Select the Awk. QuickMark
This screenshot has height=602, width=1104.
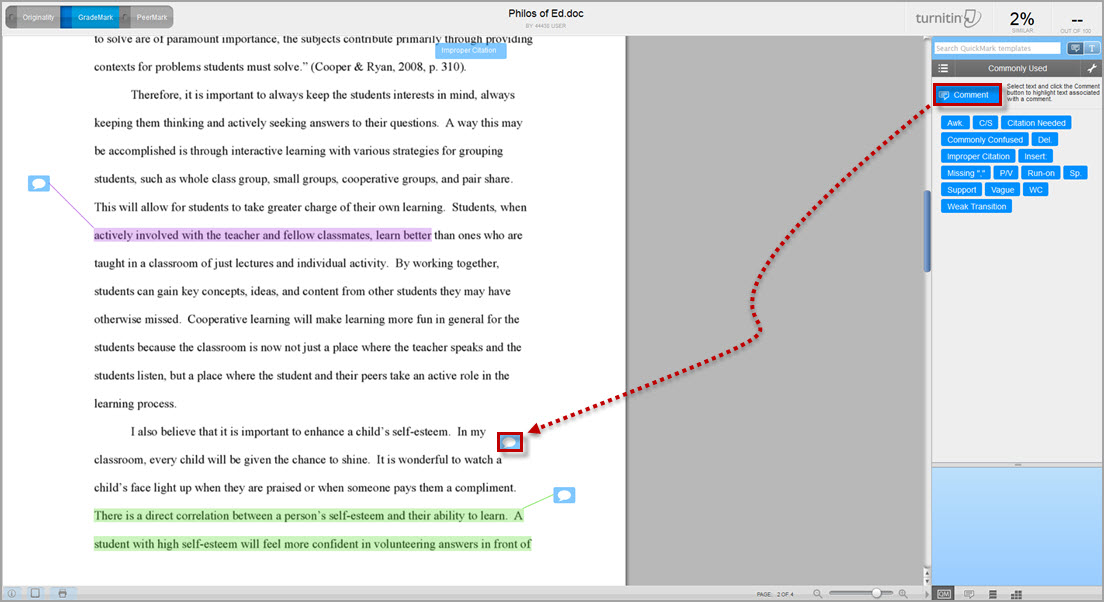955,123
